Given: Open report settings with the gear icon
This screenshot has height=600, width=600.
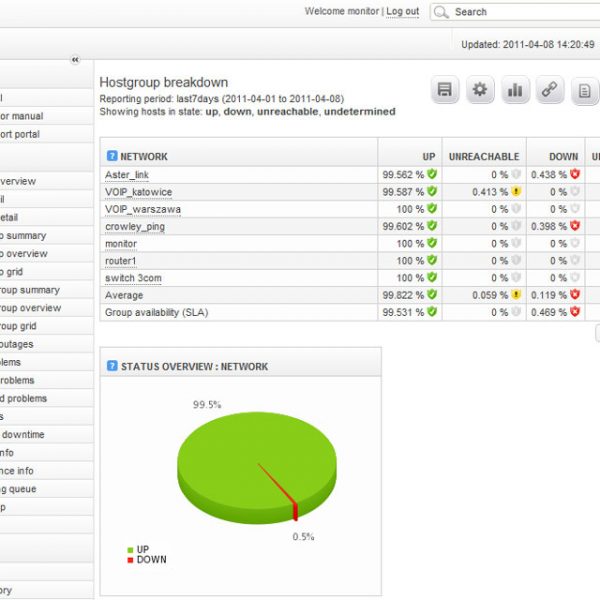Looking at the screenshot, I should 480,90.
